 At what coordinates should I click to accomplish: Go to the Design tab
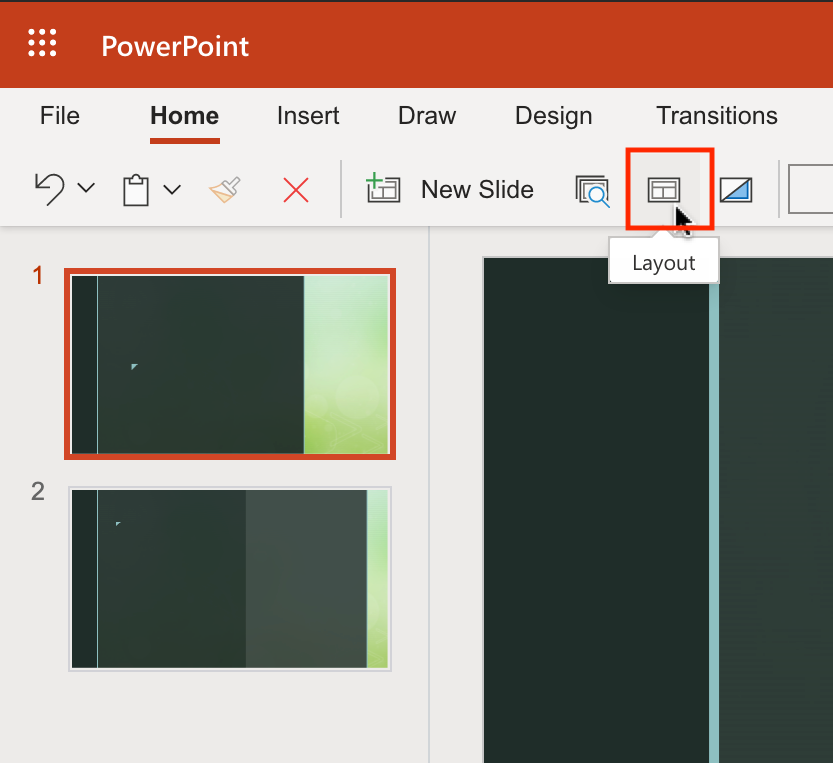point(553,116)
